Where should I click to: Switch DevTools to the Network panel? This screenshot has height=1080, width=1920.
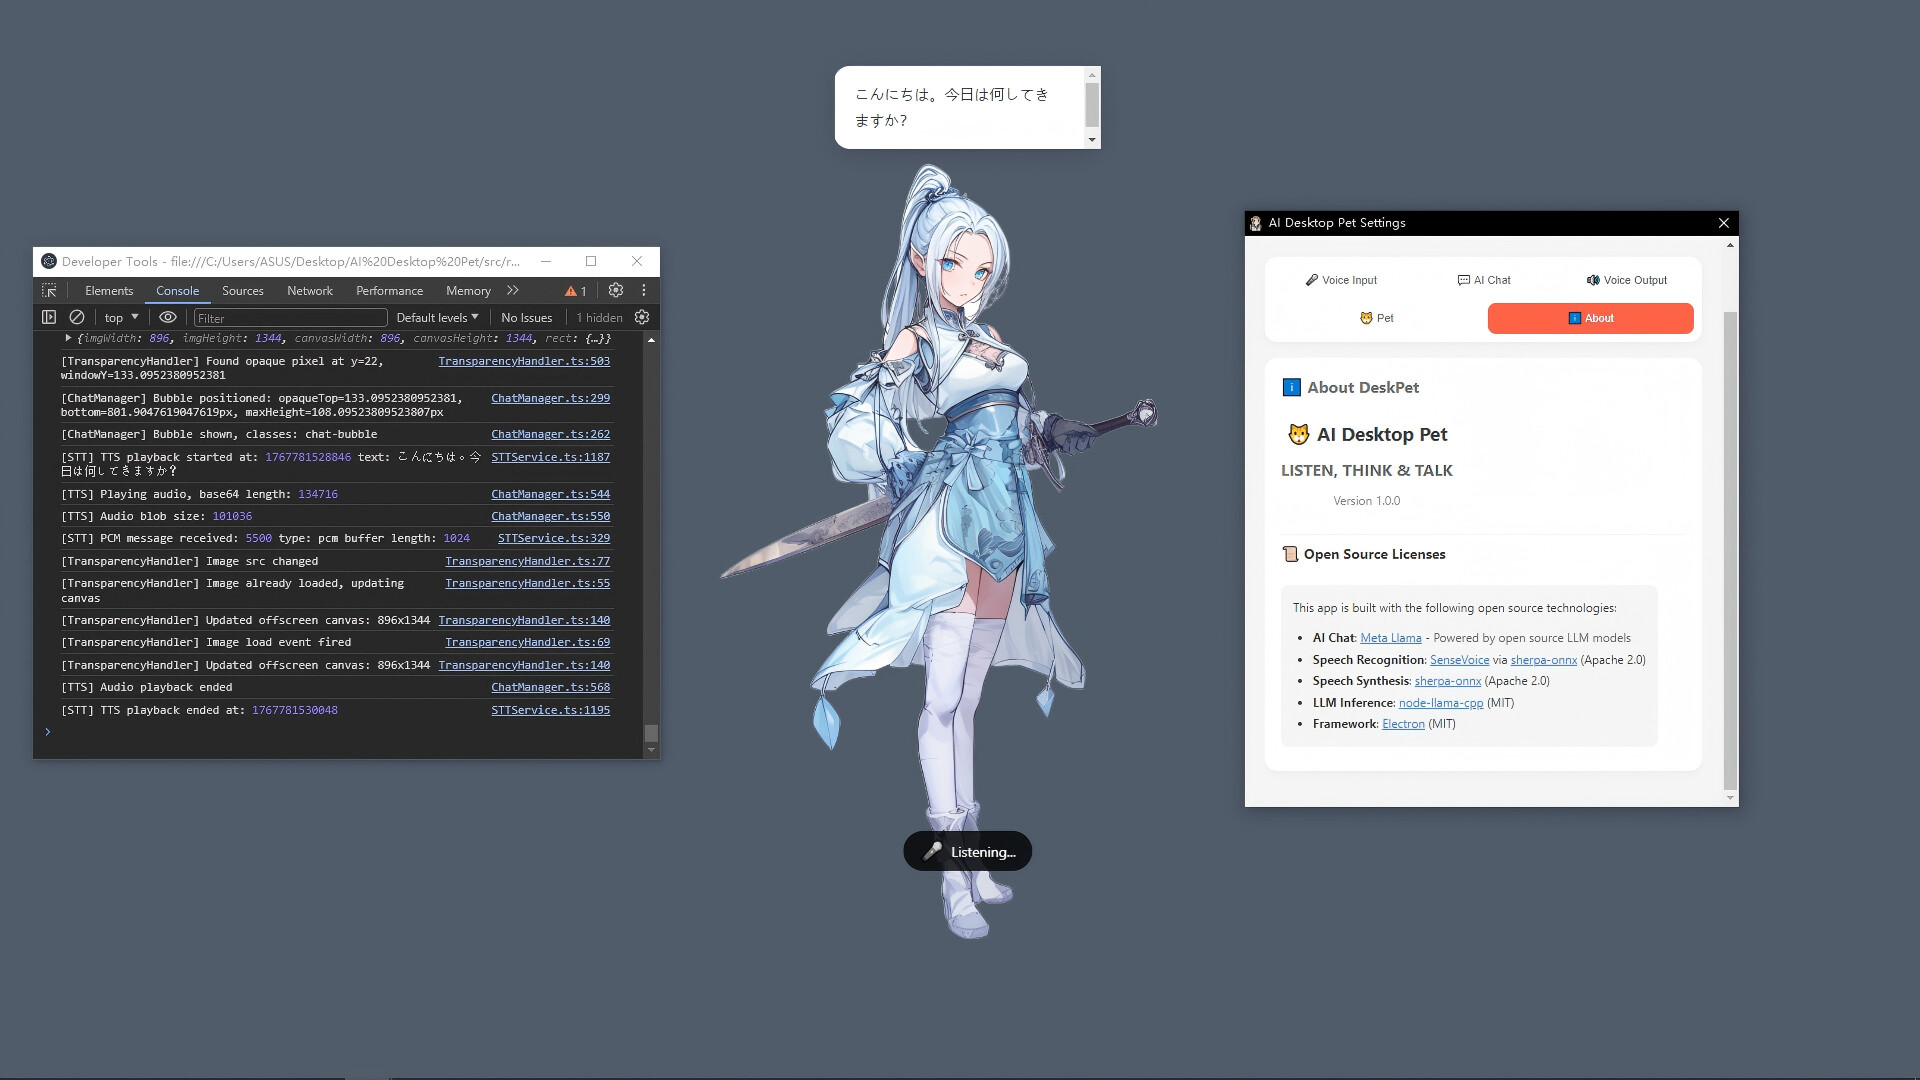coord(309,290)
